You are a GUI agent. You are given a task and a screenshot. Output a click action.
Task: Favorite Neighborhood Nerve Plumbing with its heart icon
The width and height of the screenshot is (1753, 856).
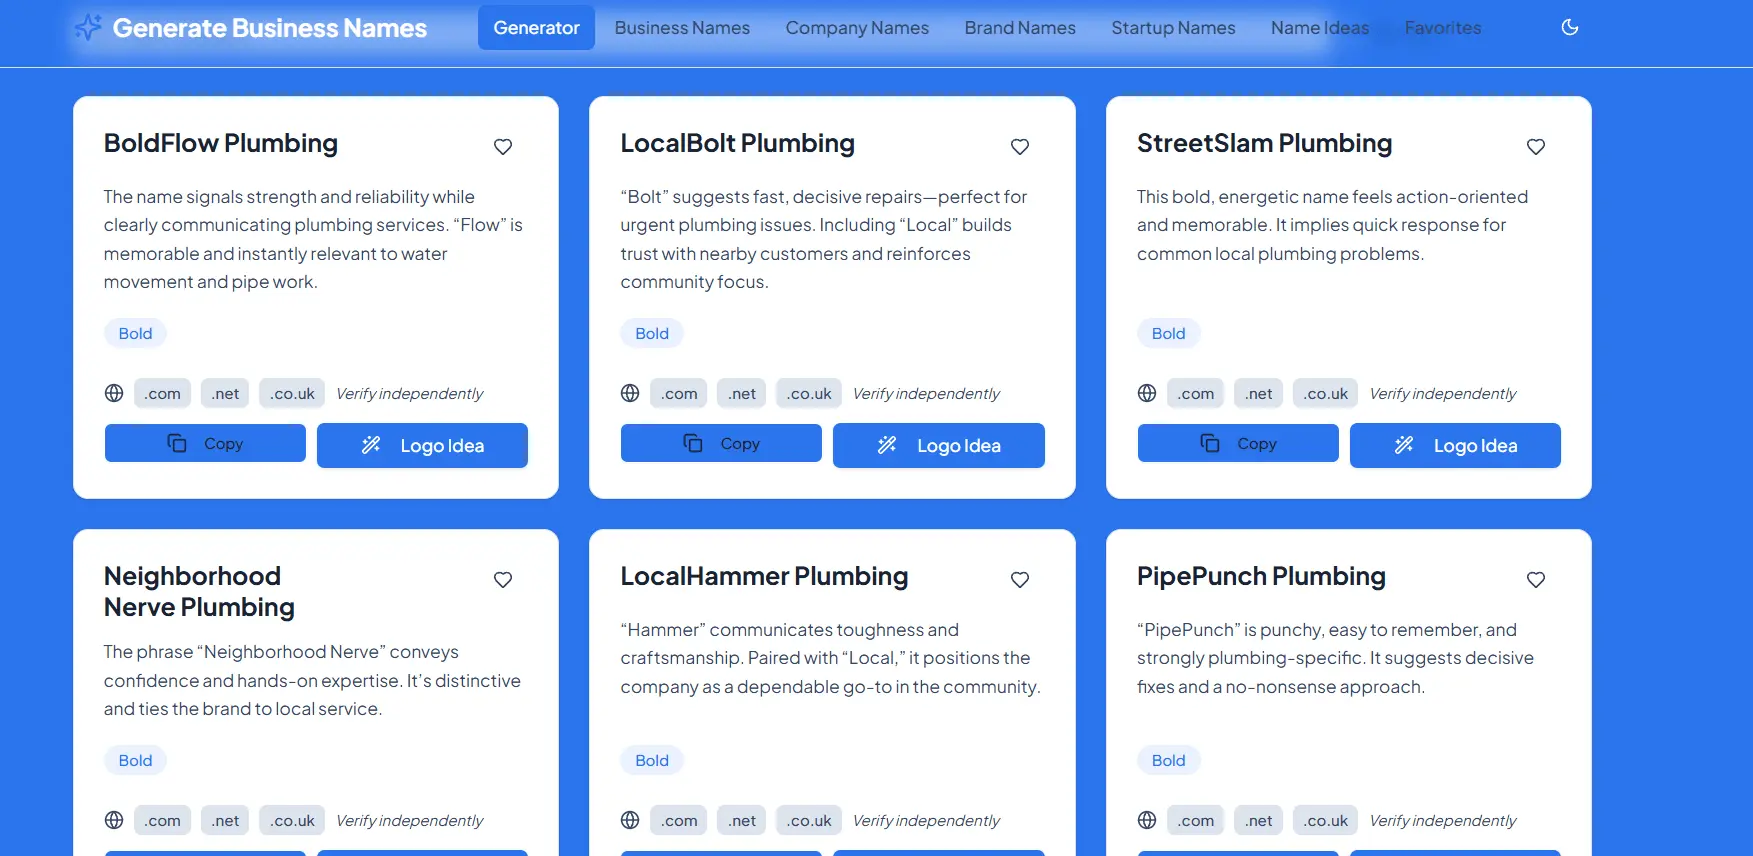(x=503, y=580)
